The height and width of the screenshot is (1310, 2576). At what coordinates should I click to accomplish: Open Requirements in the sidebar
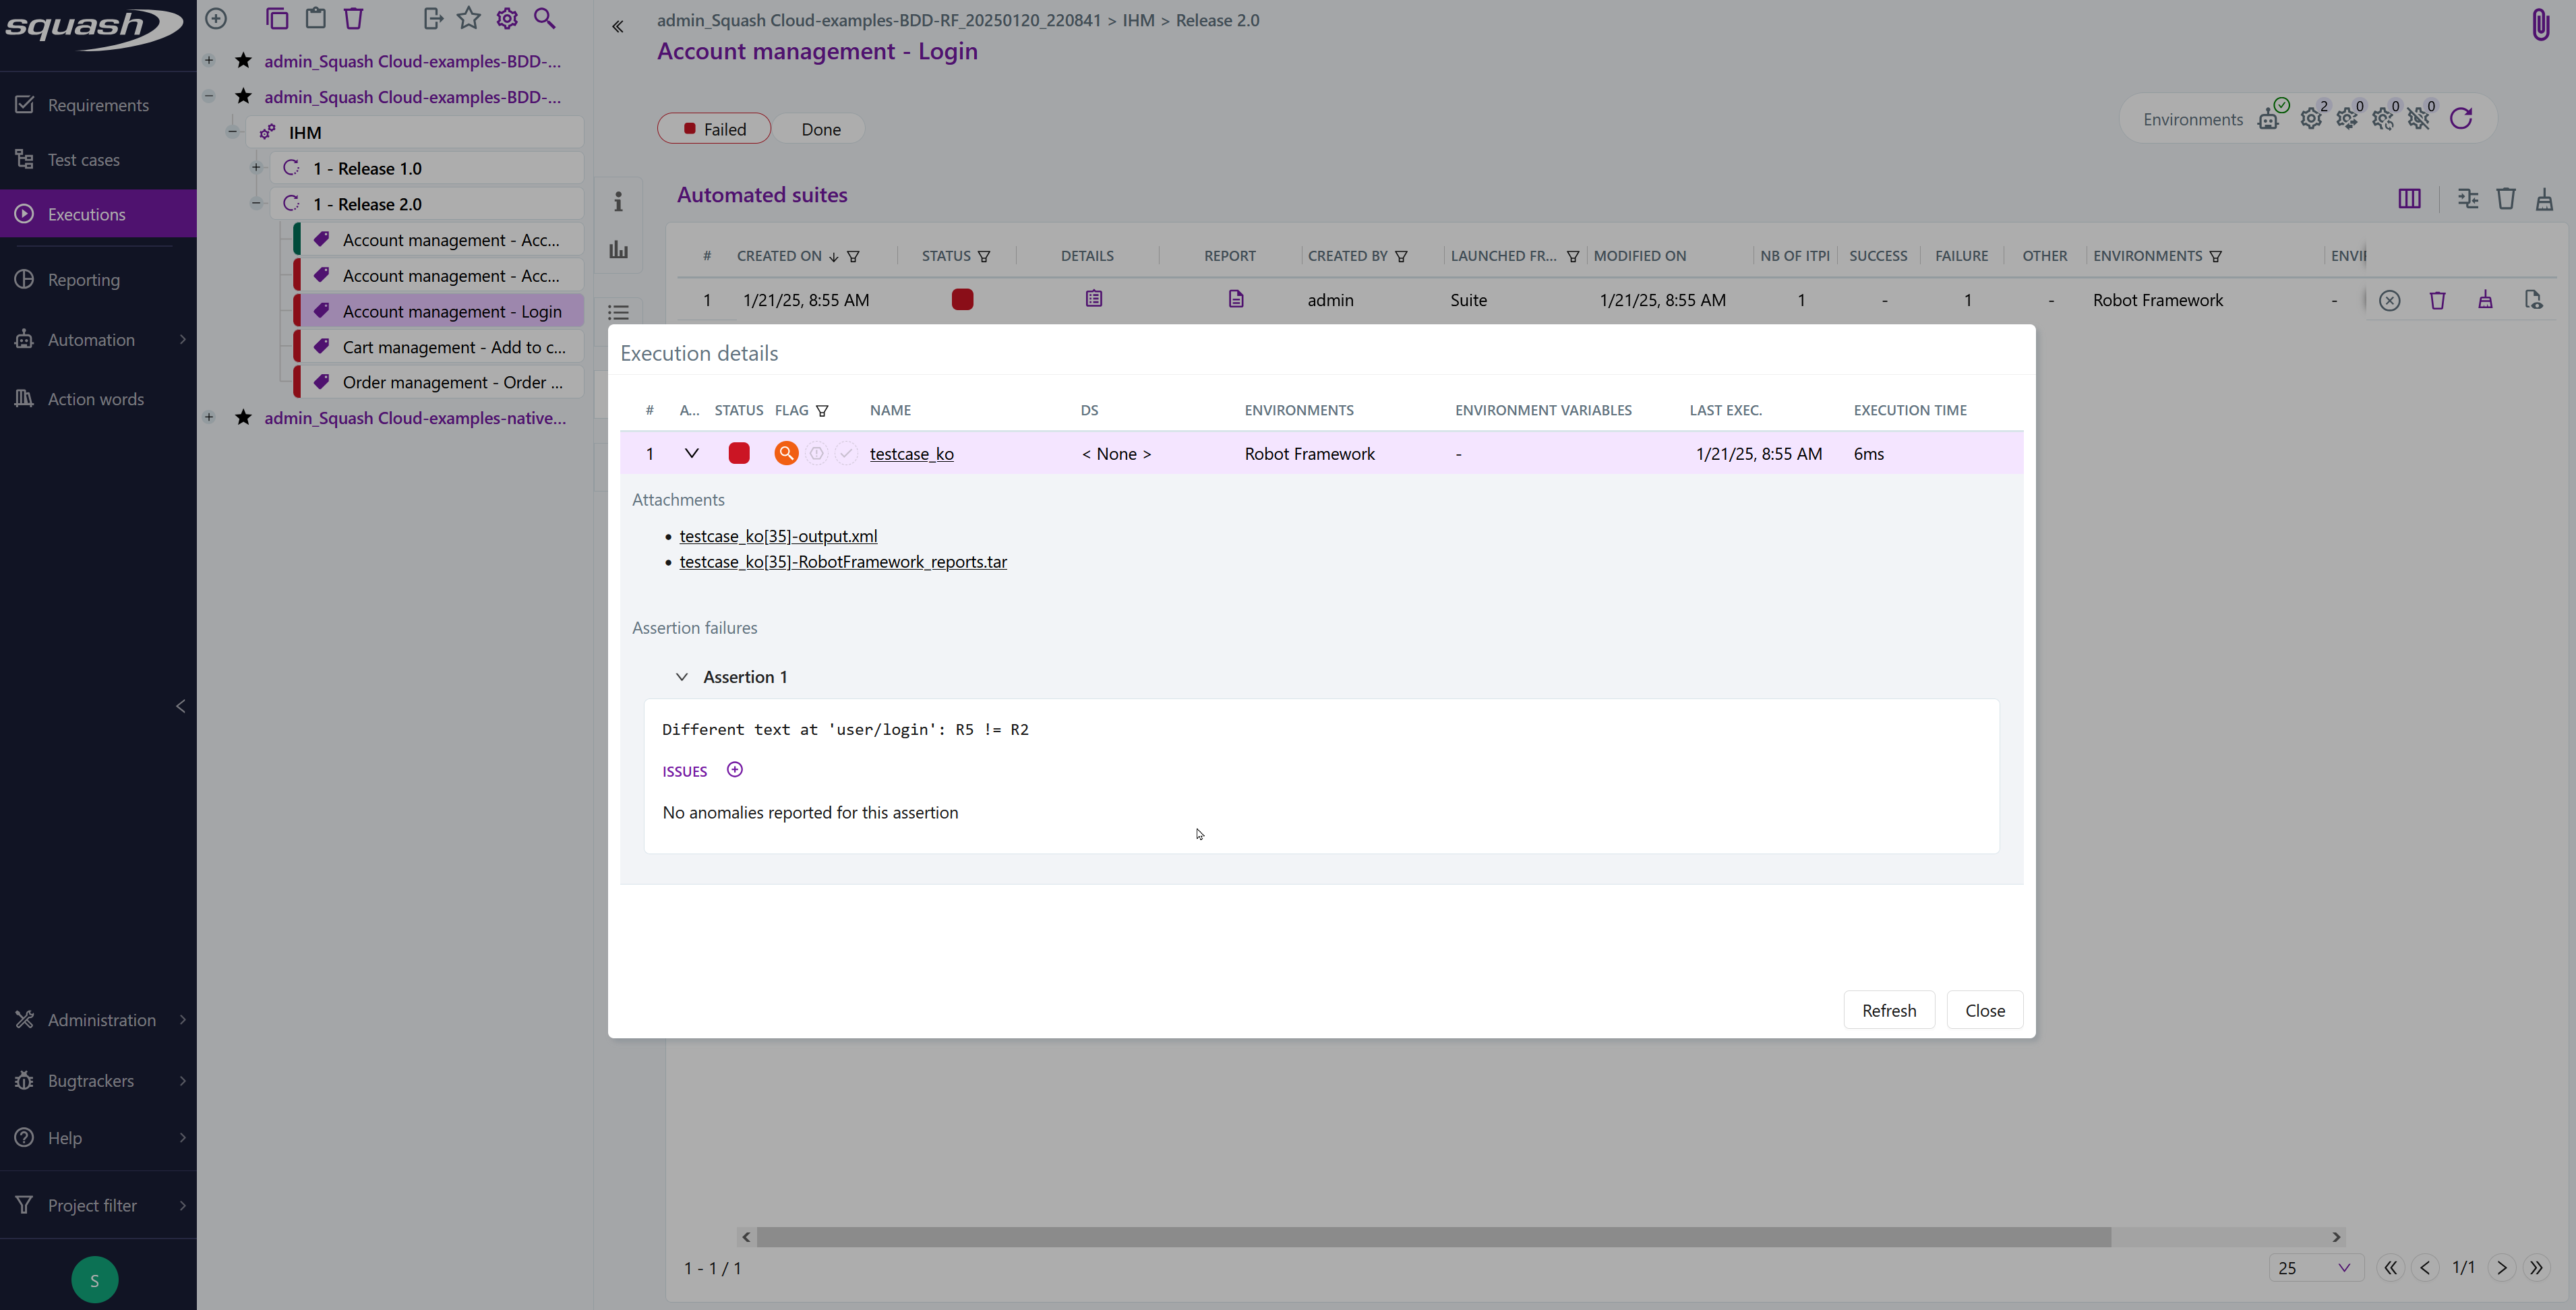(x=97, y=105)
